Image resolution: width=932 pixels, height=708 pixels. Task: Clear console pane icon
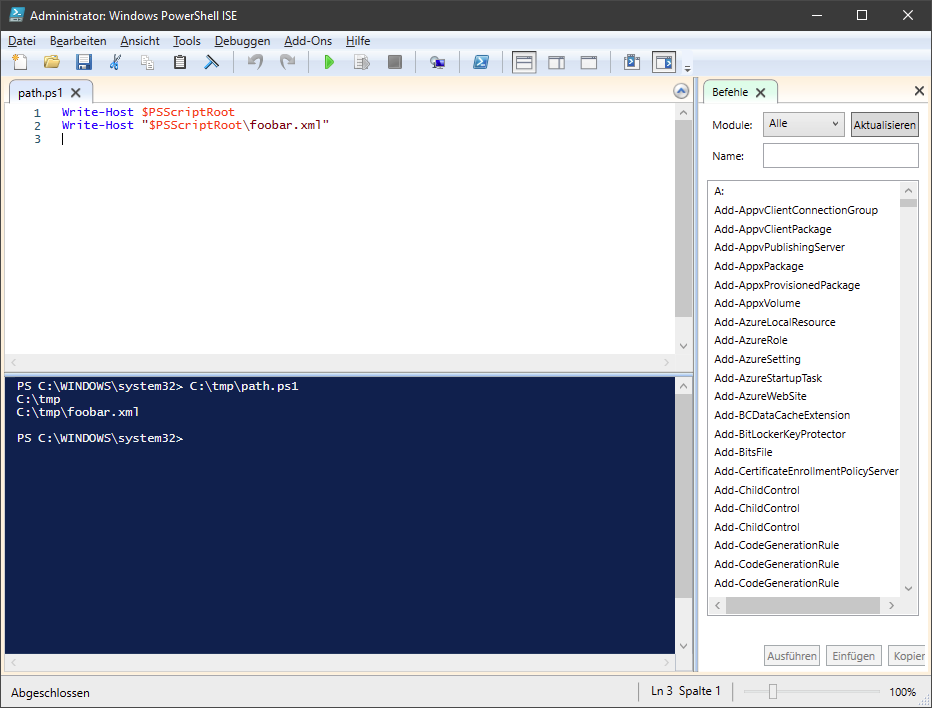(212, 62)
